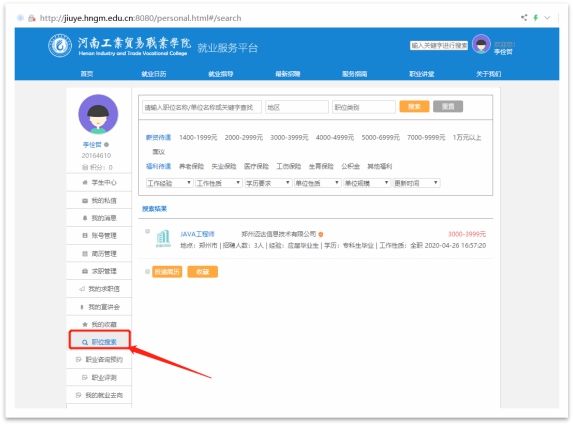Expand the 学历要求 dropdown
This screenshot has height=425, width=573.
click(268, 183)
